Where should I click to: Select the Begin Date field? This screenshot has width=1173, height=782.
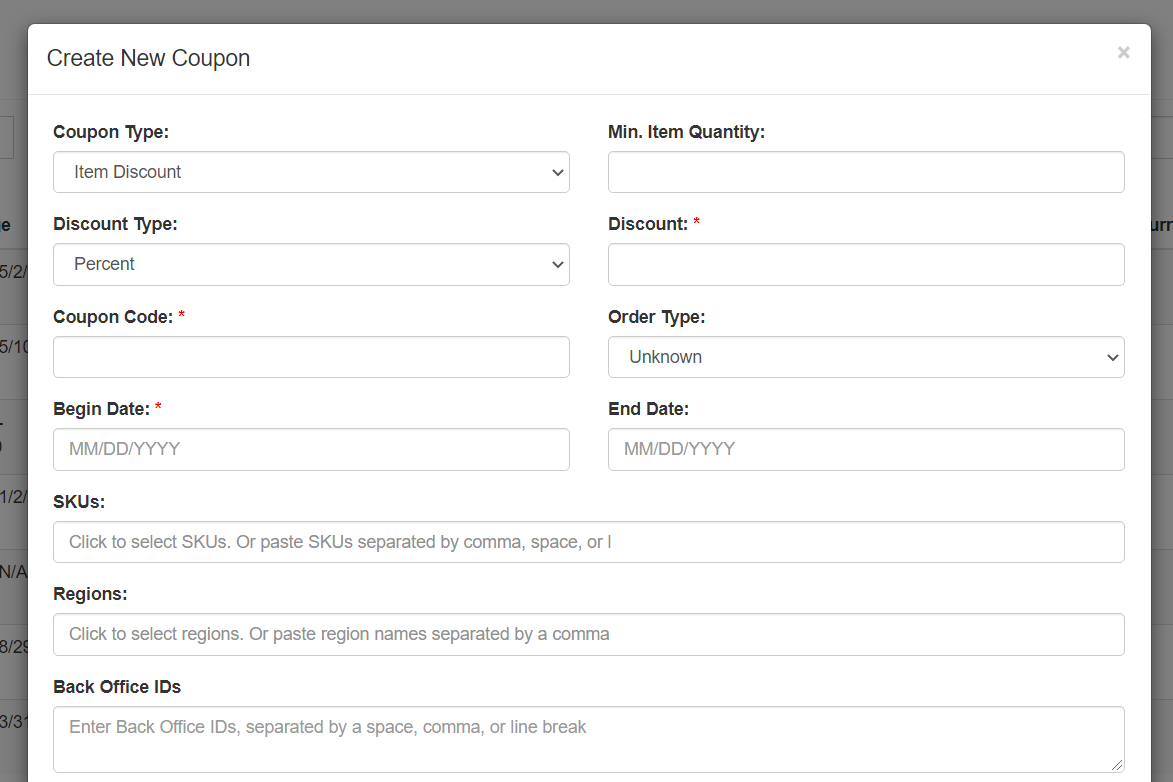(311, 449)
